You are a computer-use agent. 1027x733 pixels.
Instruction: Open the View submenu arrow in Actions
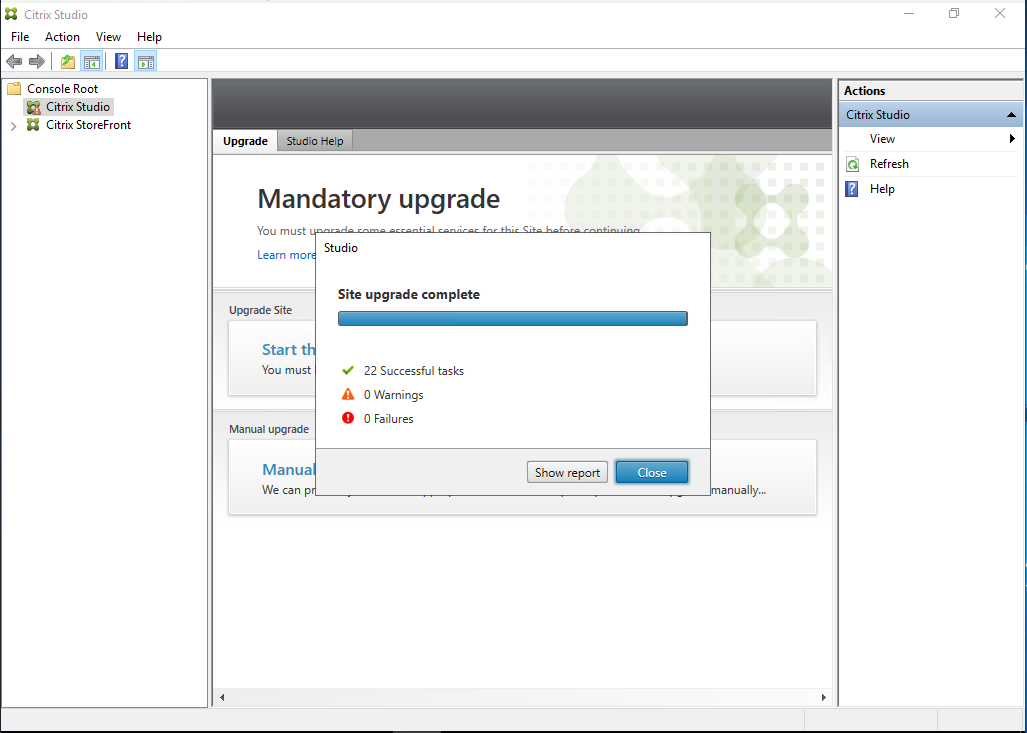point(1012,138)
